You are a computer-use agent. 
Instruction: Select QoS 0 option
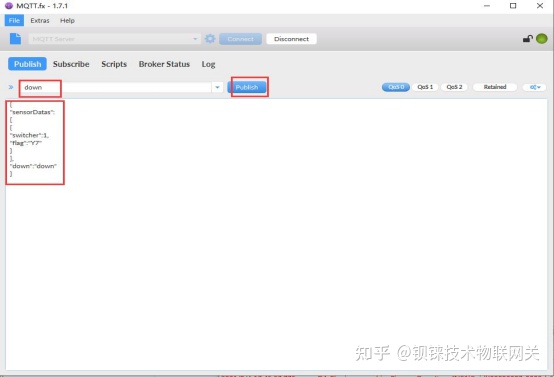(396, 87)
